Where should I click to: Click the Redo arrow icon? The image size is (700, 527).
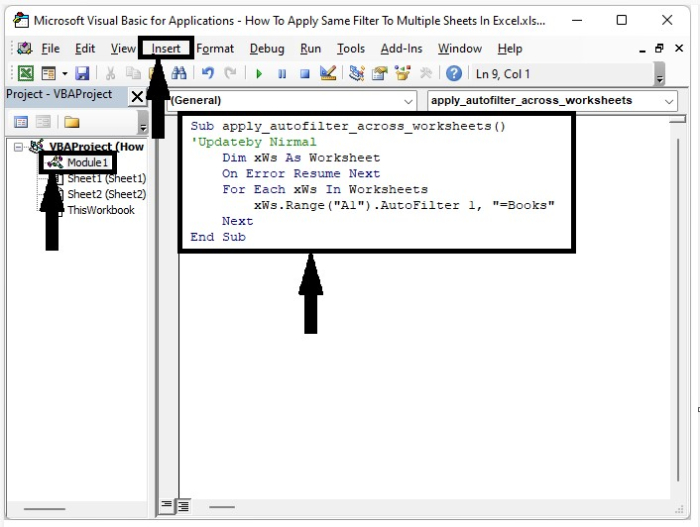(230, 73)
